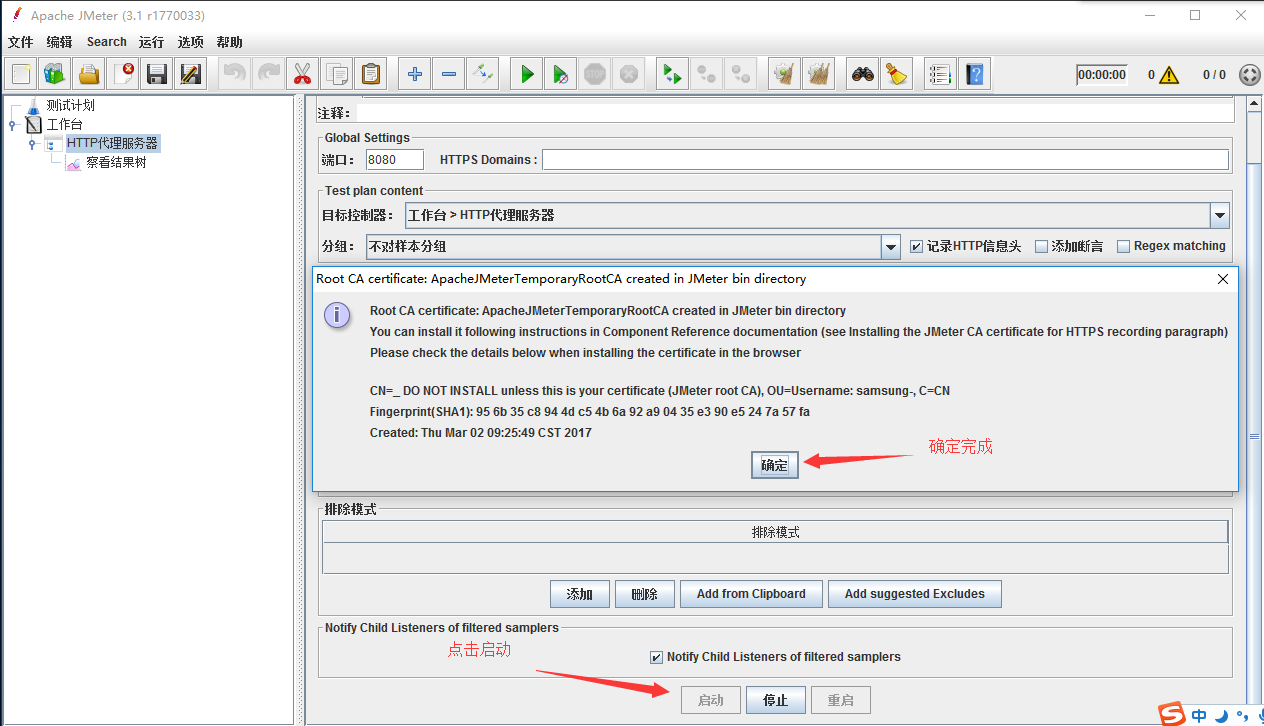The image size is (1264, 726).
Task: Click the round thread status icon
Action: [1249, 75]
